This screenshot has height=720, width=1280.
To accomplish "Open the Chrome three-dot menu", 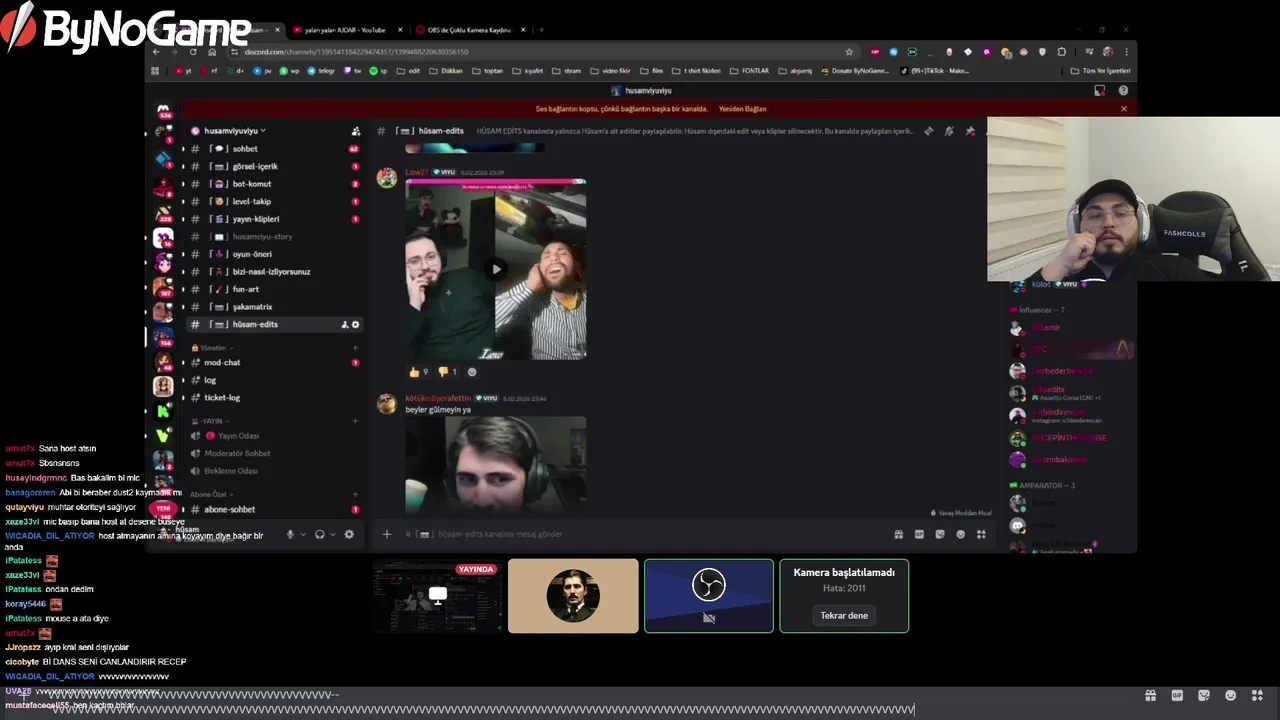I will coord(1127,52).
